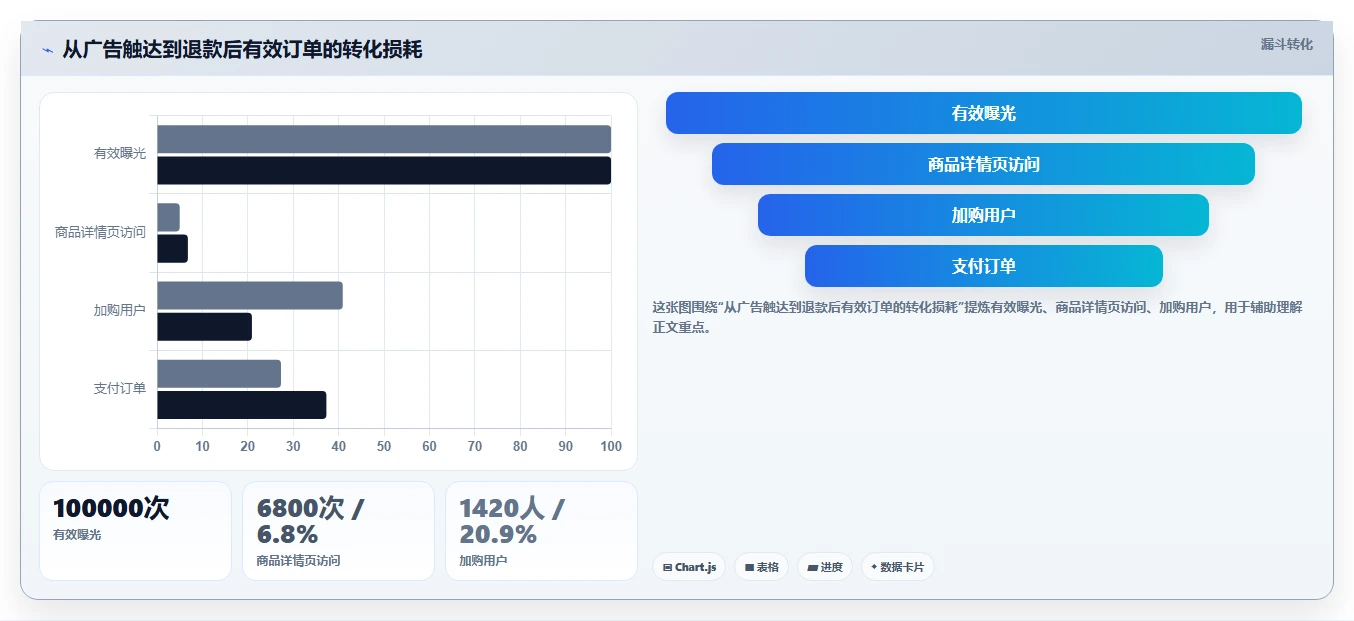The image size is (1354, 621).
Task: Click the gray bar for 商品详情页访问
Action: 168,217
